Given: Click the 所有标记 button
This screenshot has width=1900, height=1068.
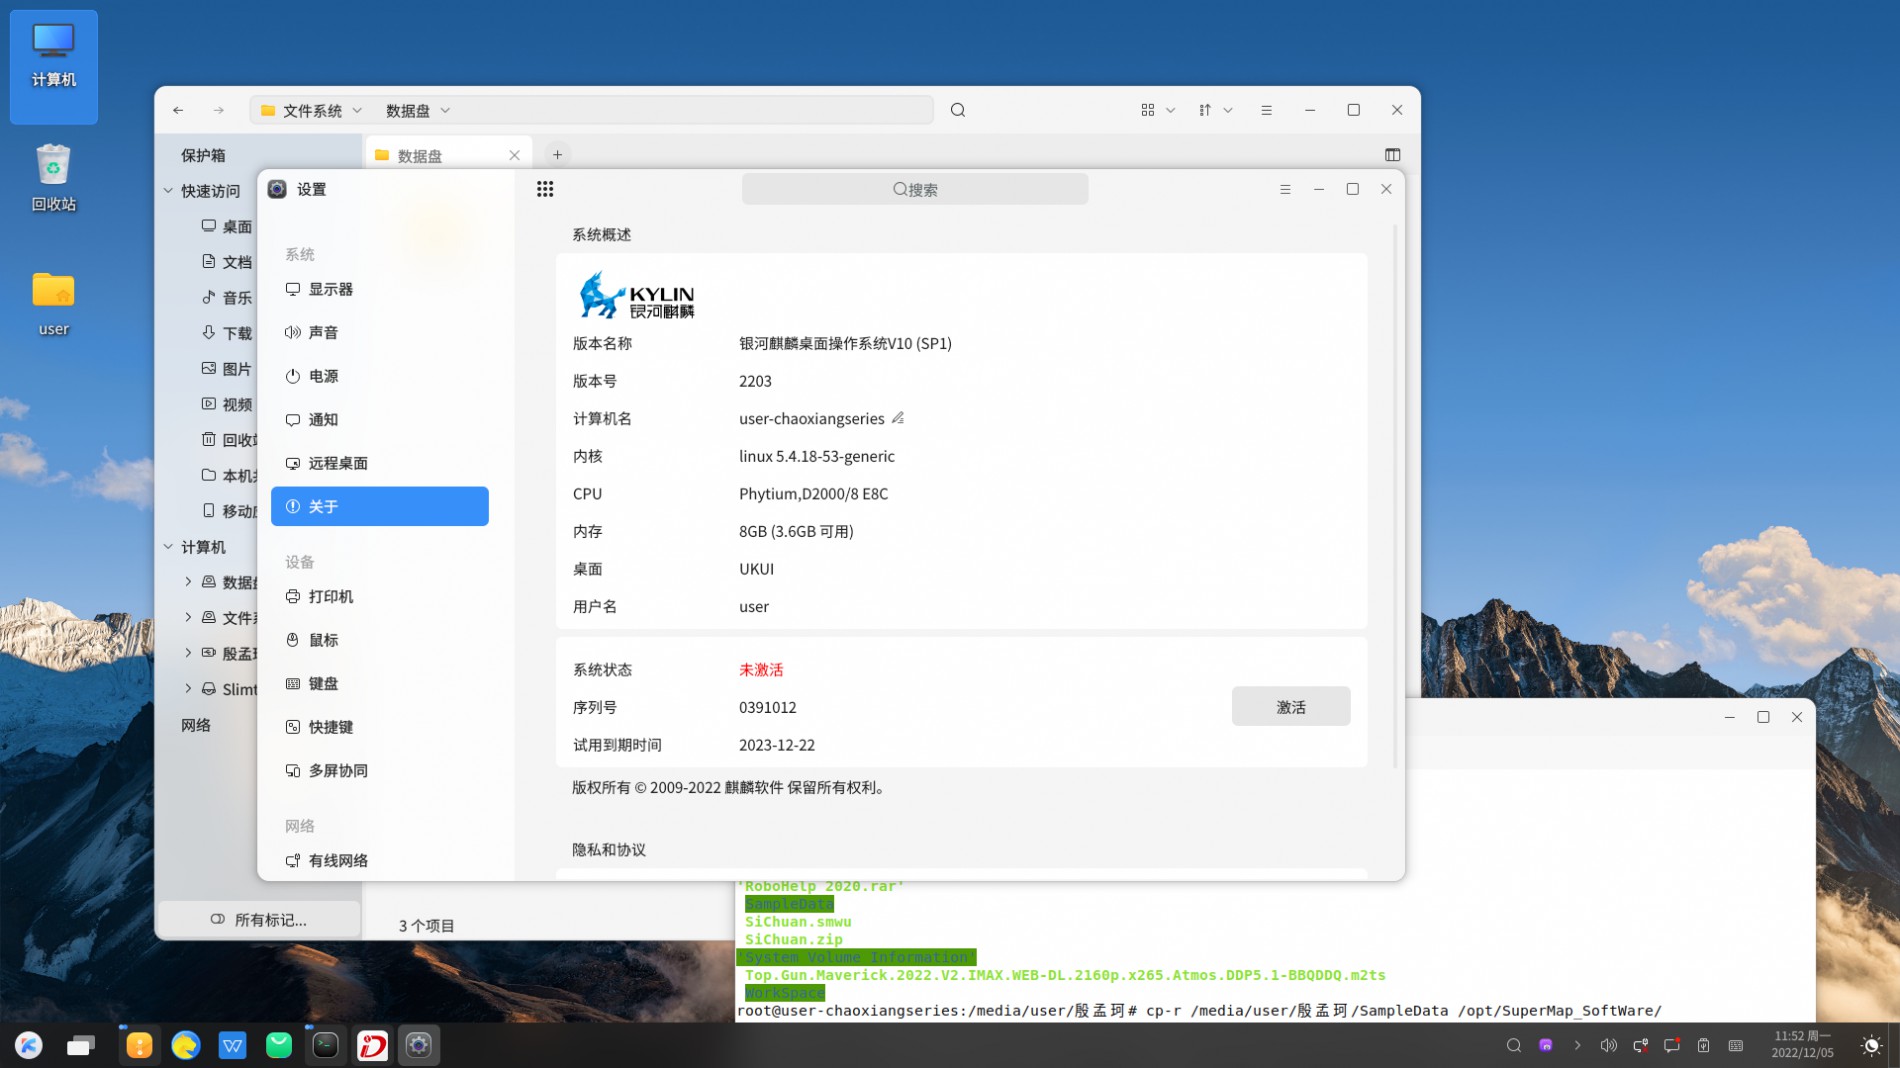Looking at the screenshot, I should 259,919.
